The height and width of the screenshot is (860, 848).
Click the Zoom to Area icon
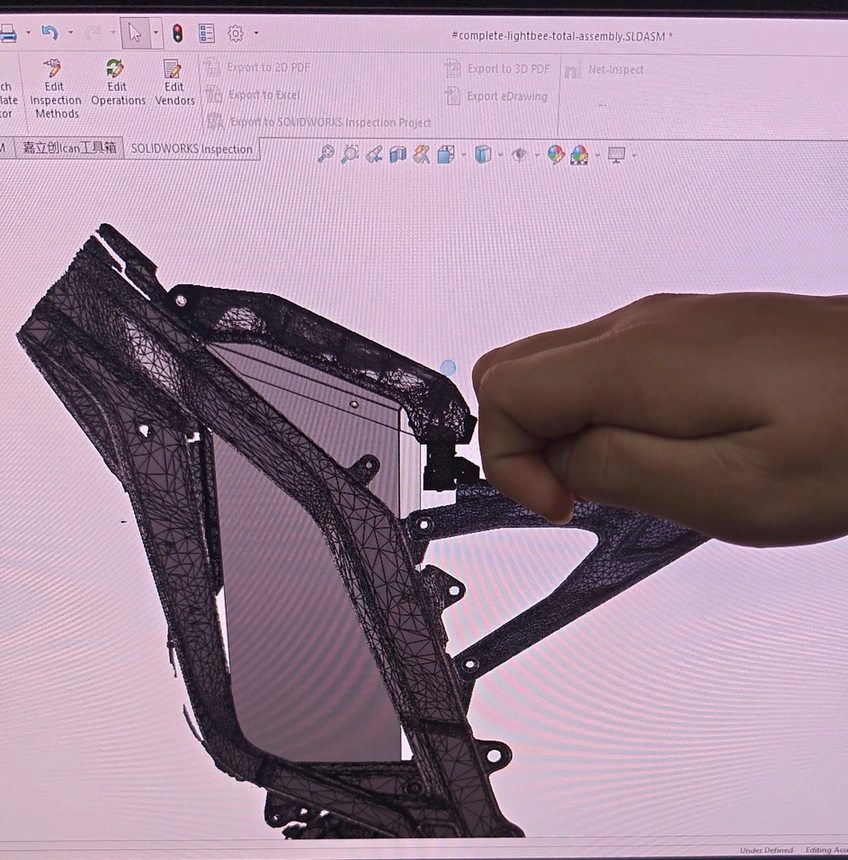click(x=349, y=154)
